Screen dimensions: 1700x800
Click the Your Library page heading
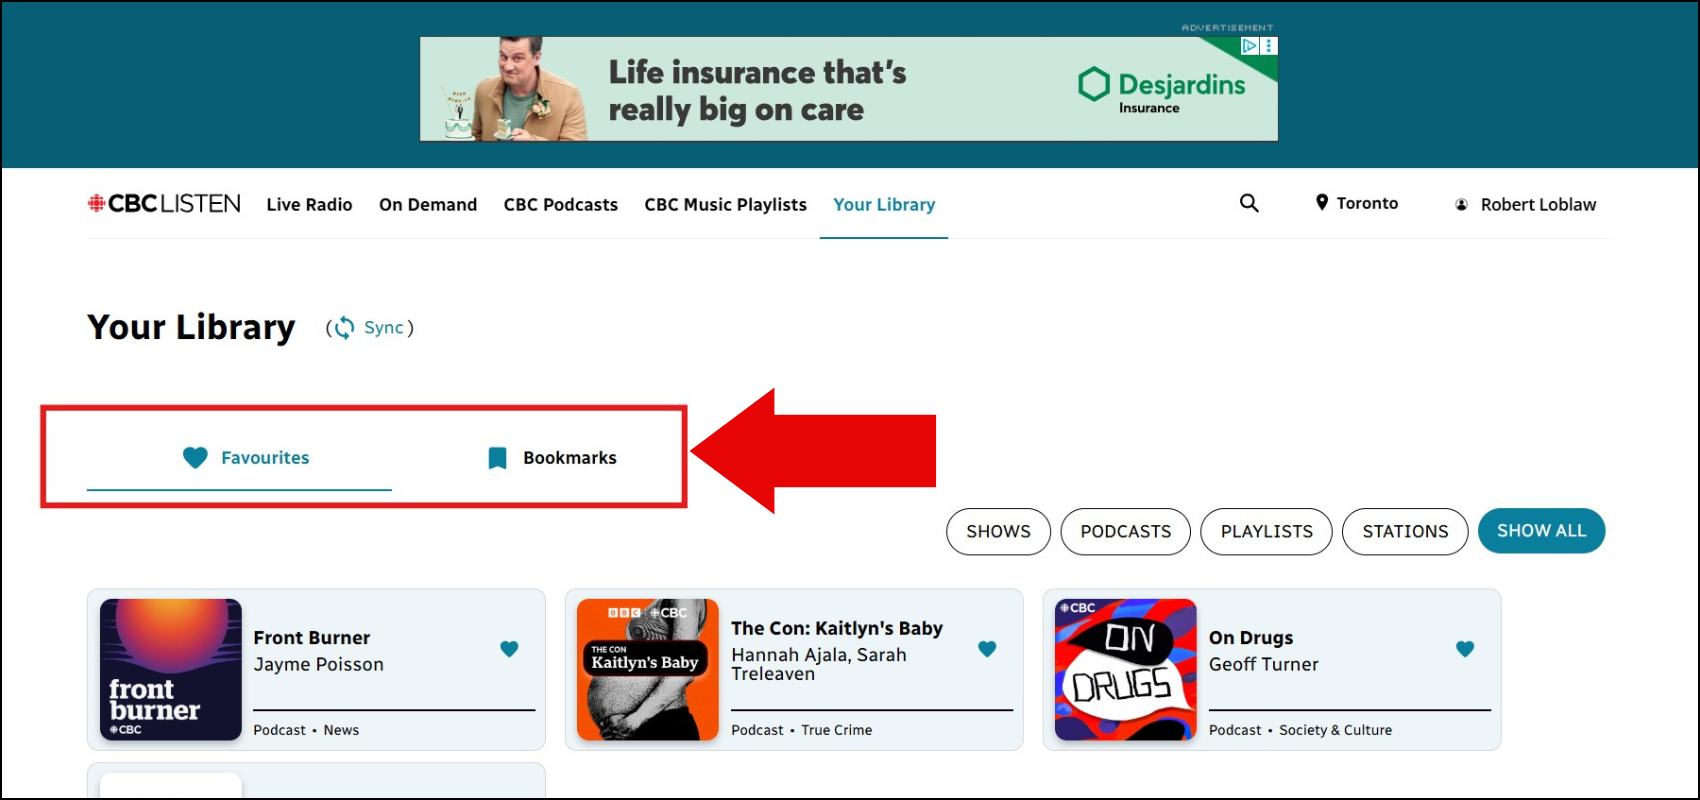click(x=191, y=327)
